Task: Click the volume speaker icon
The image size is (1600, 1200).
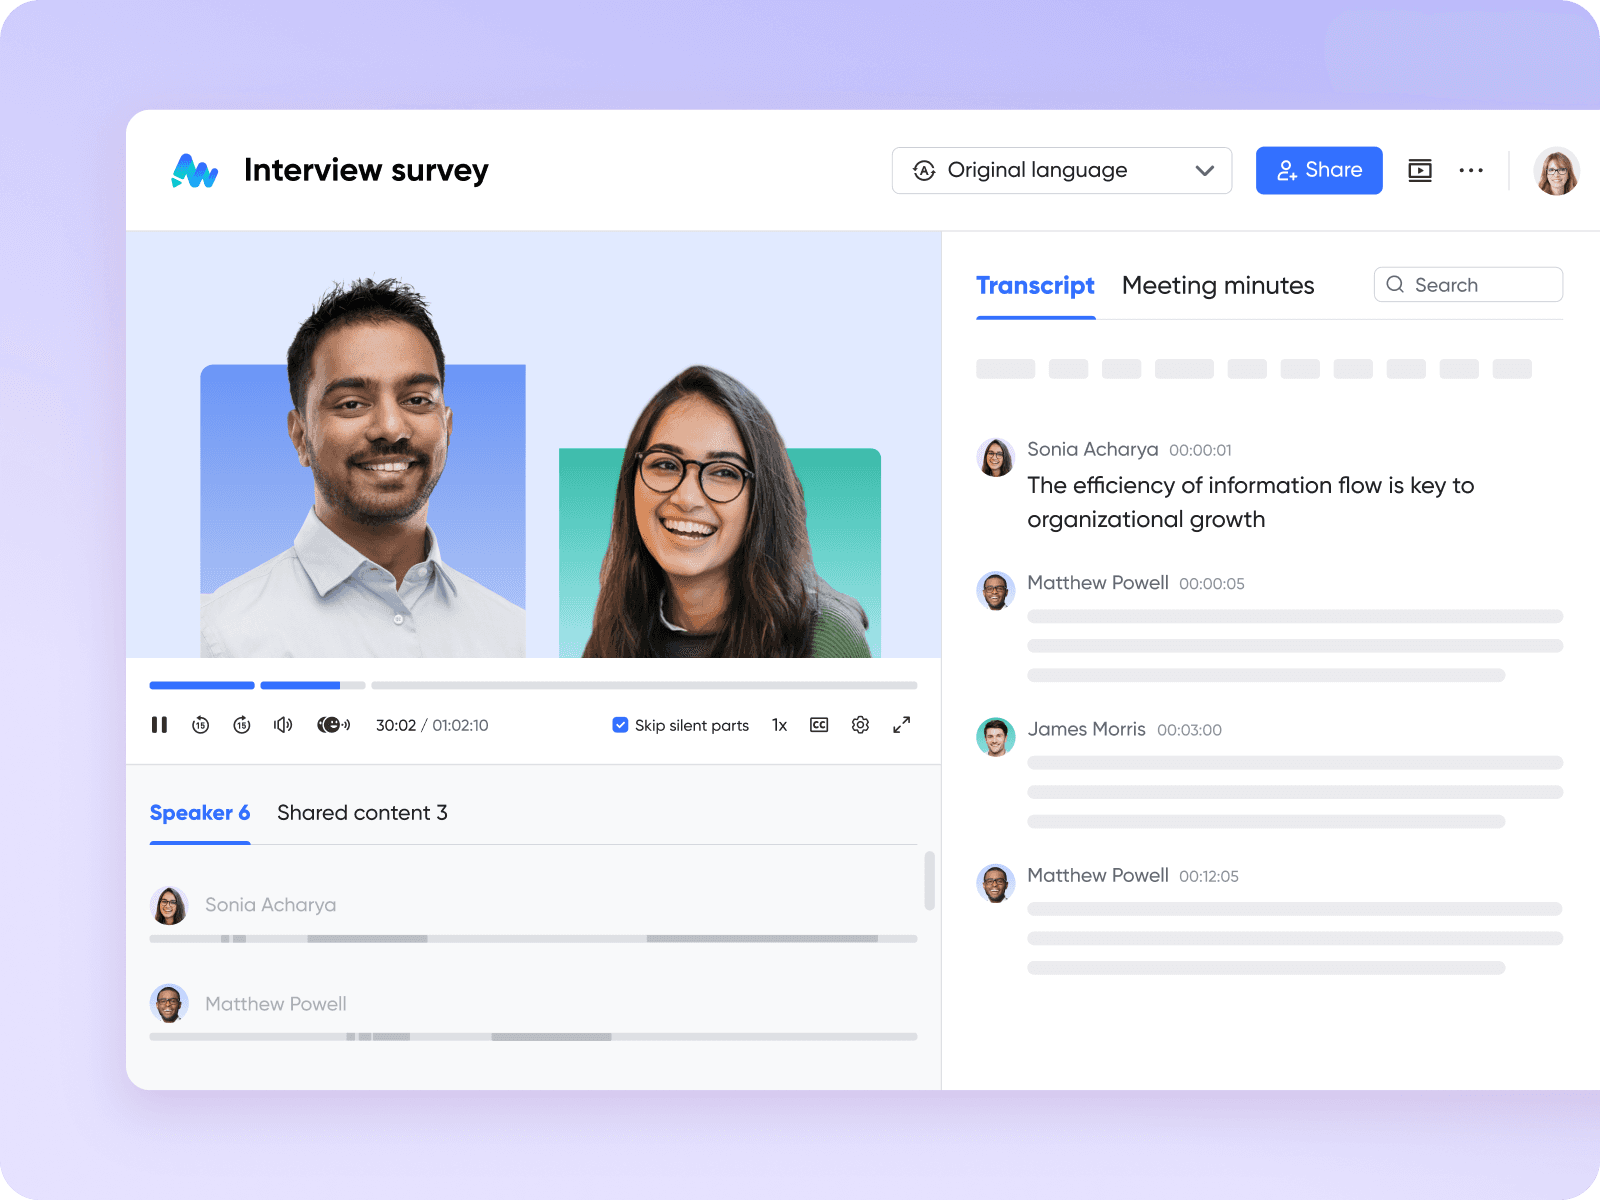Action: [283, 725]
